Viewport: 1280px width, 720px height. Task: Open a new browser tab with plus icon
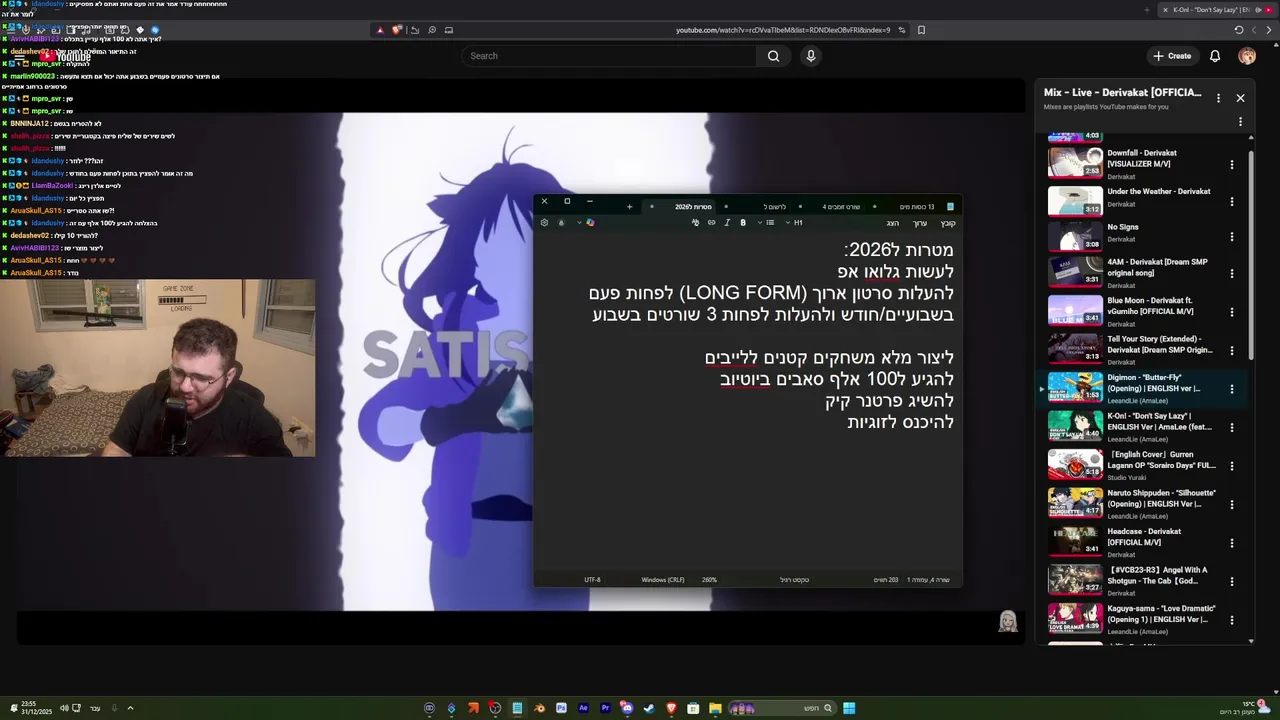pyautogui.click(x=1147, y=10)
